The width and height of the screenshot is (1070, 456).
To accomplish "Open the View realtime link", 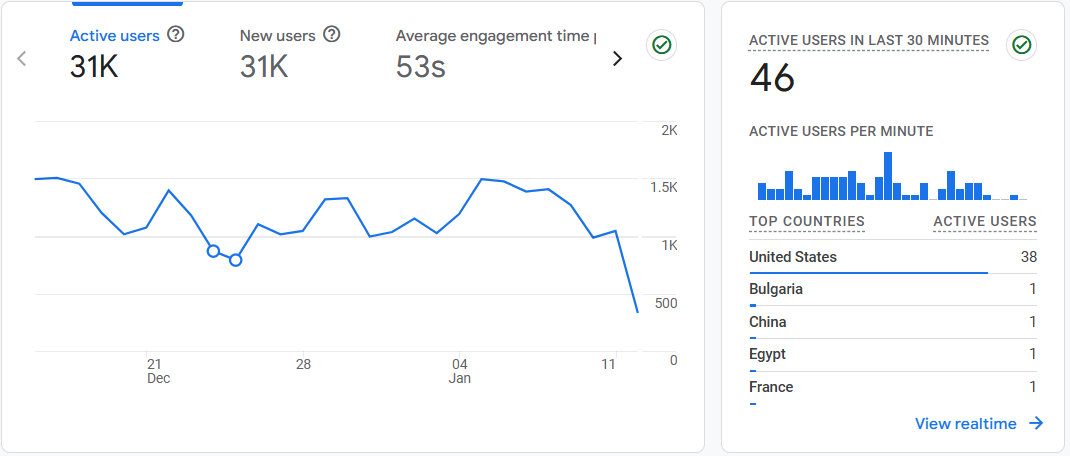I will [x=965, y=424].
